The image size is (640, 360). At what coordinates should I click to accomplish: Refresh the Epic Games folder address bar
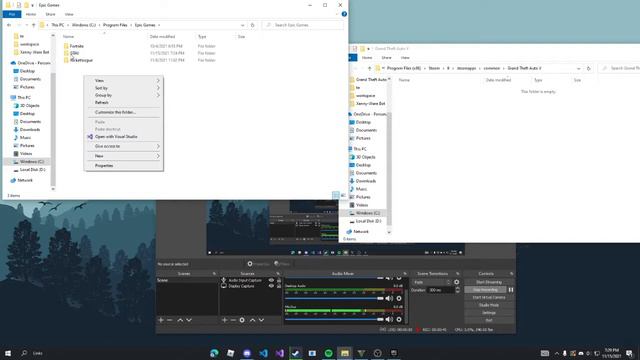point(253,25)
